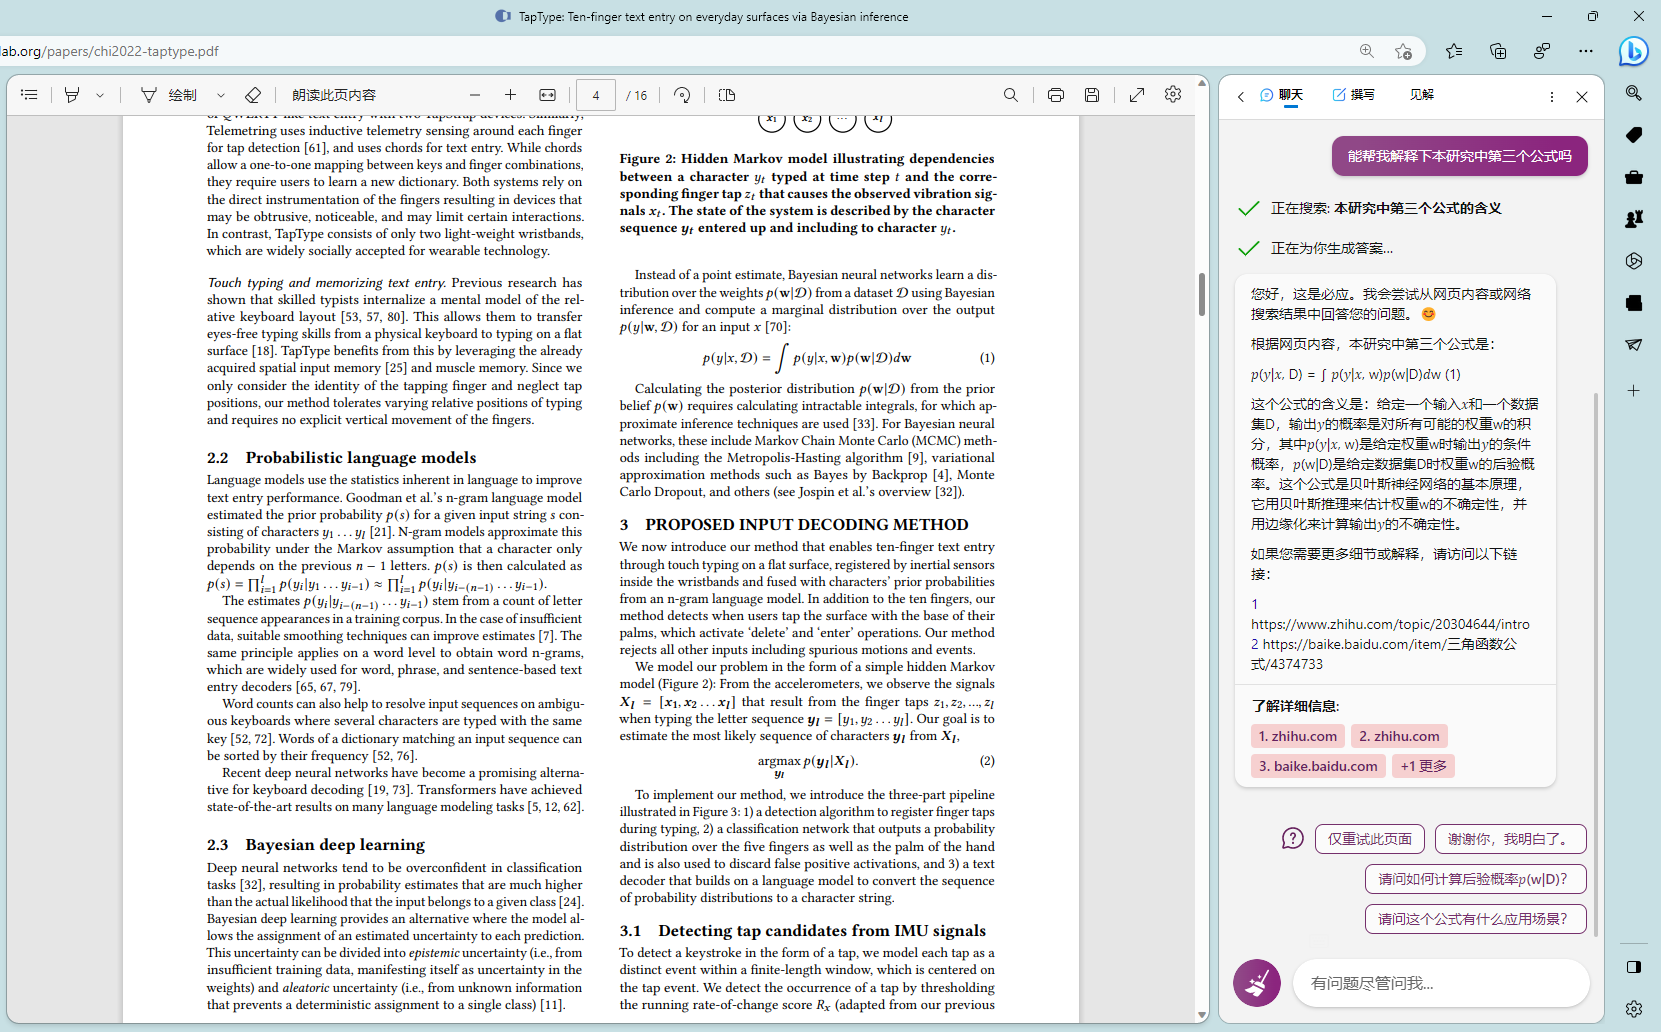Save the PDF with the floppy disk icon
Image resolution: width=1661 pixels, height=1032 pixels.
[1092, 95]
